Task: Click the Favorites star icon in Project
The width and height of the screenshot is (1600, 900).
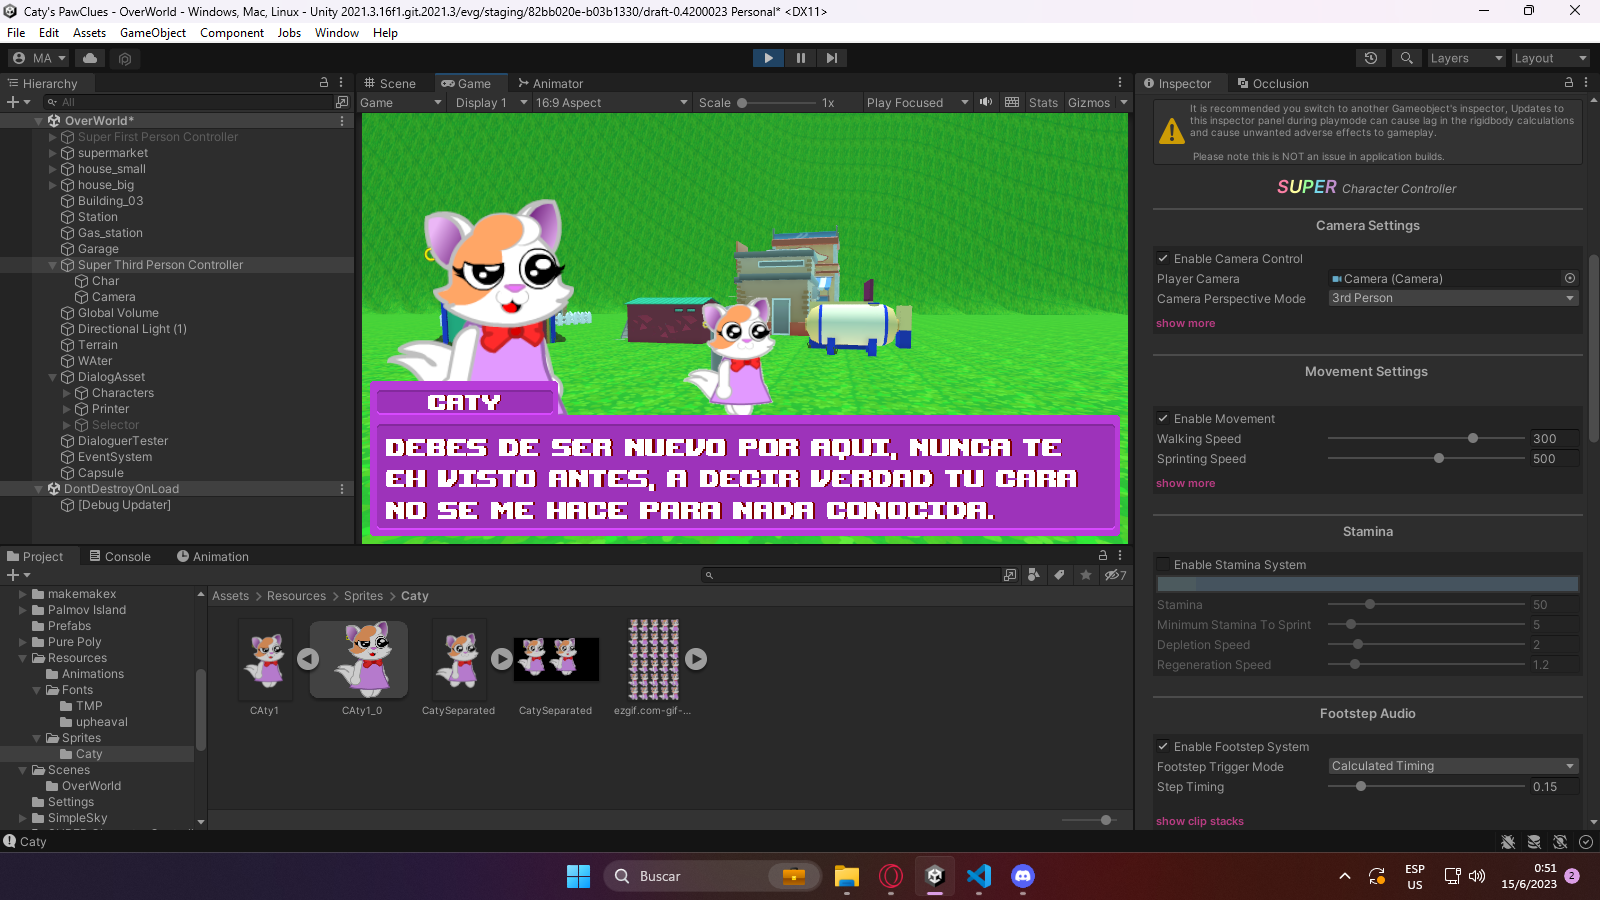Action: point(1086,575)
